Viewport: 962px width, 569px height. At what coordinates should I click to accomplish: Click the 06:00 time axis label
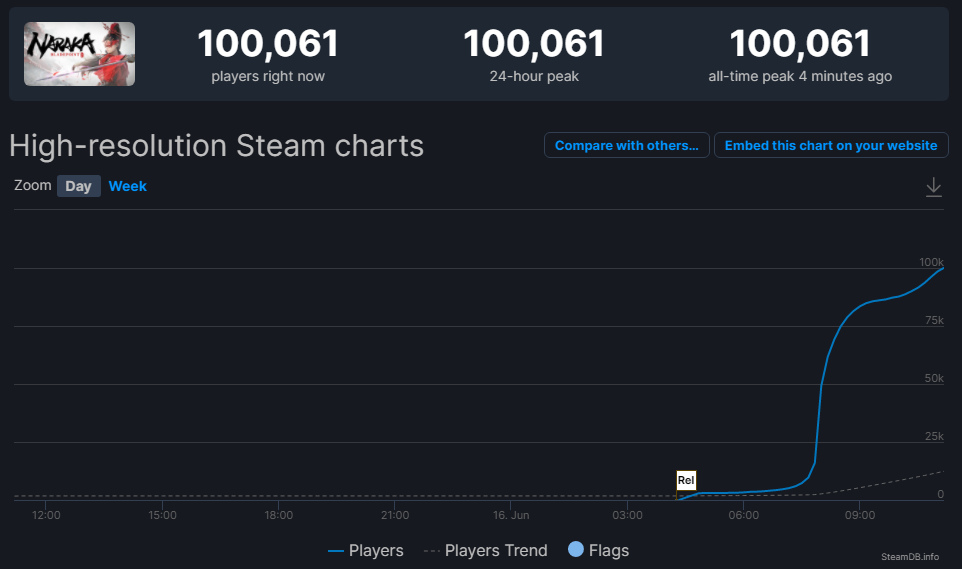(744, 515)
